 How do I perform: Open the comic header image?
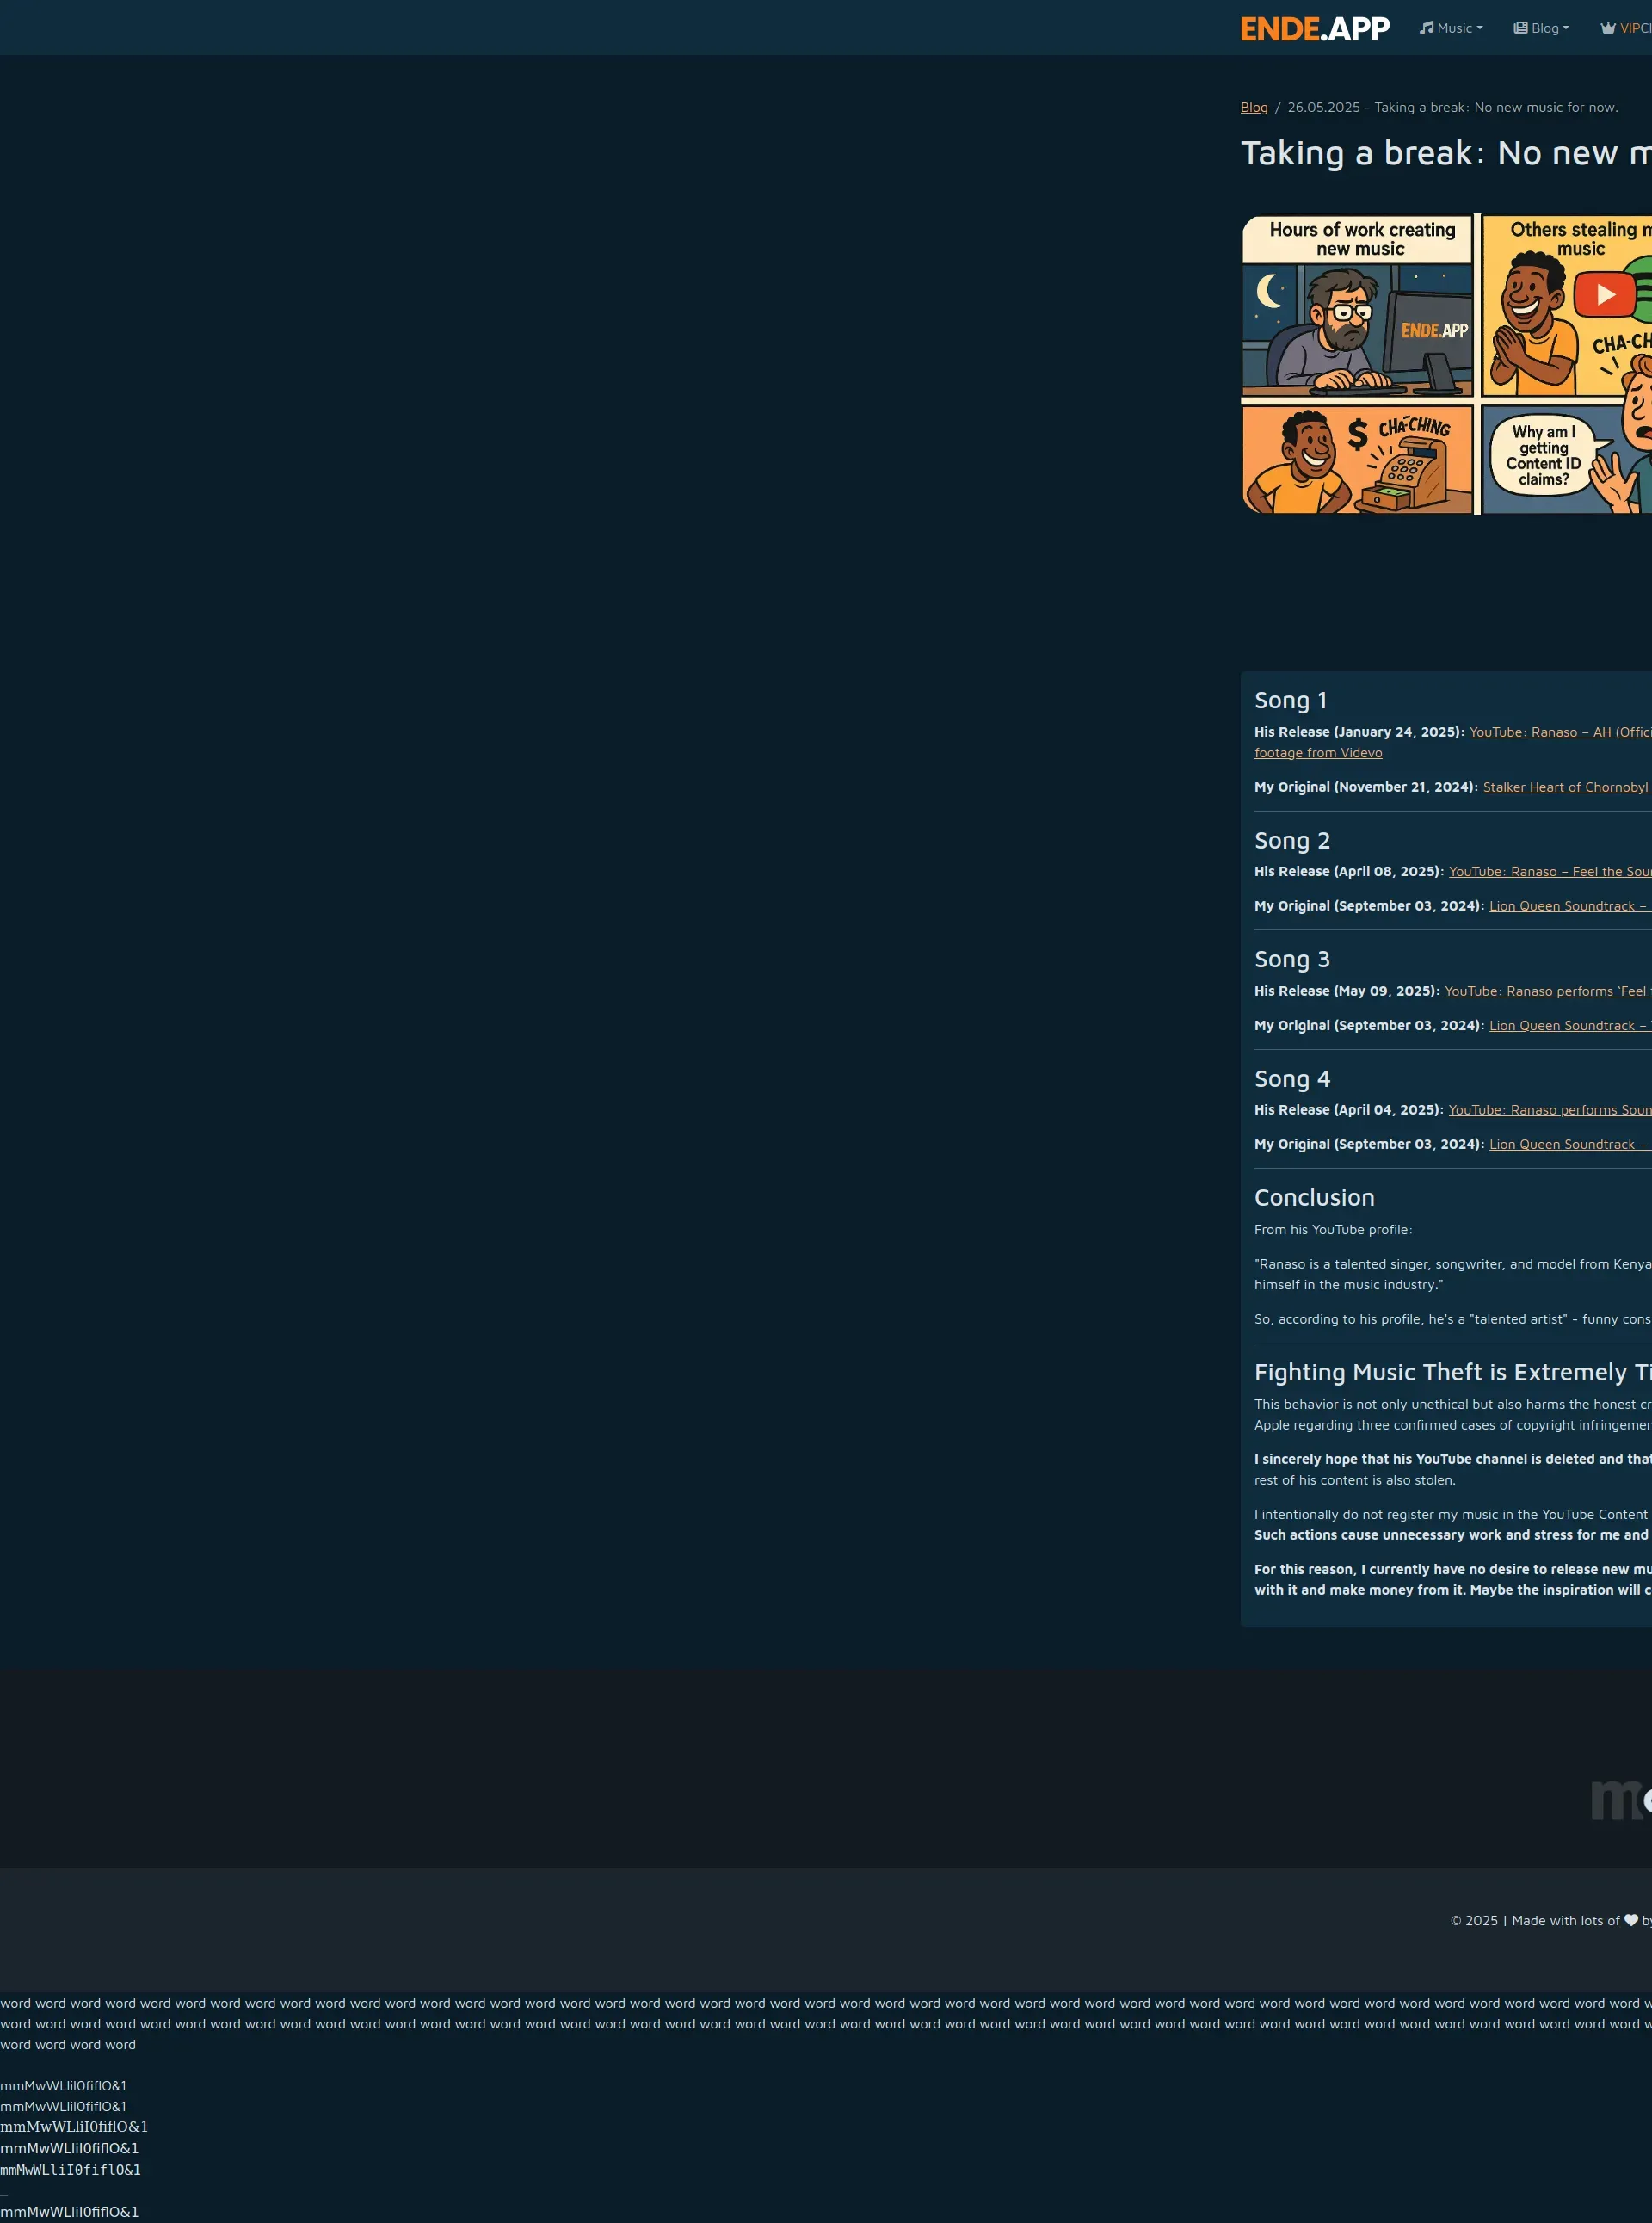[x=1445, y=364]
